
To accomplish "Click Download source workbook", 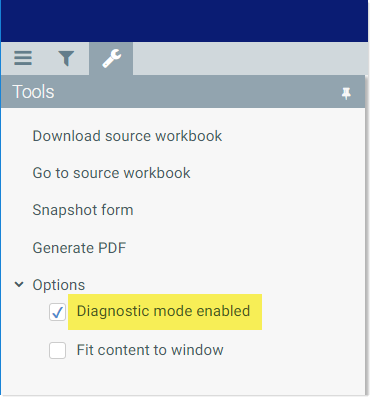I will 127,136.
